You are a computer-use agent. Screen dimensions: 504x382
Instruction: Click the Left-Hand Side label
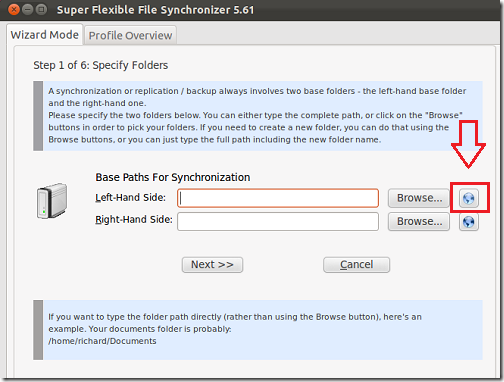131,198
